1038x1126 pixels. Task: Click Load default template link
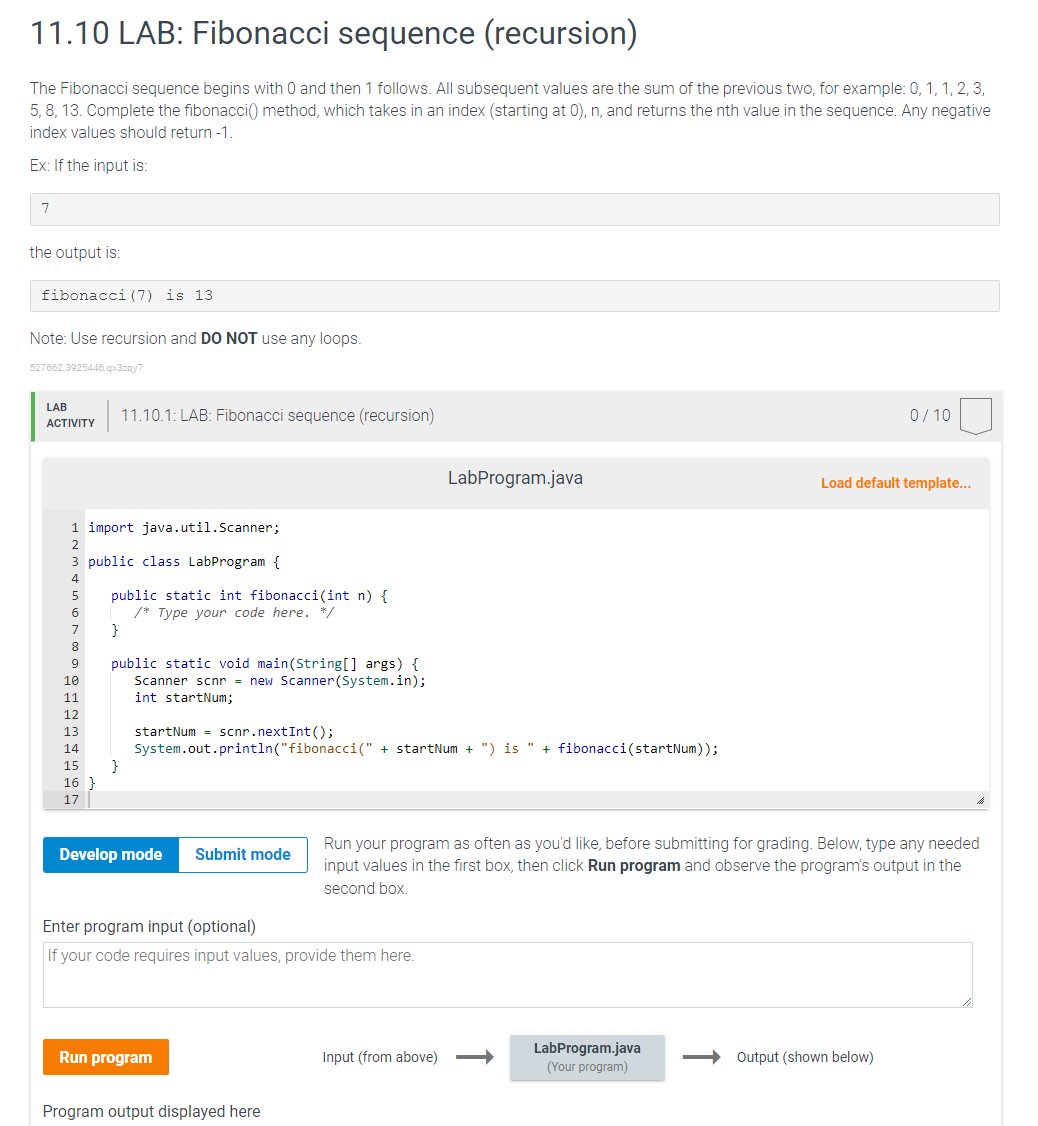(895, 483)
